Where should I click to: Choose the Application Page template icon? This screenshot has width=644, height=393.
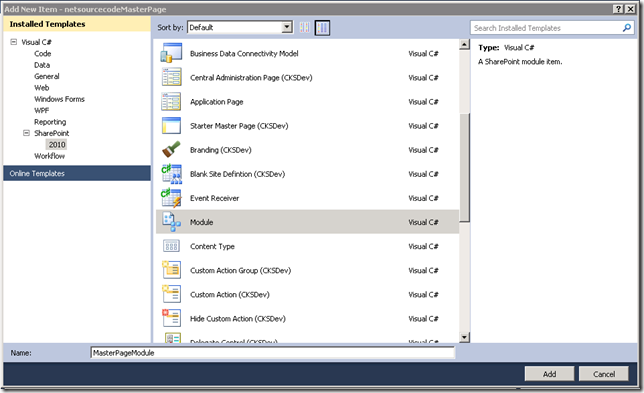171,101
